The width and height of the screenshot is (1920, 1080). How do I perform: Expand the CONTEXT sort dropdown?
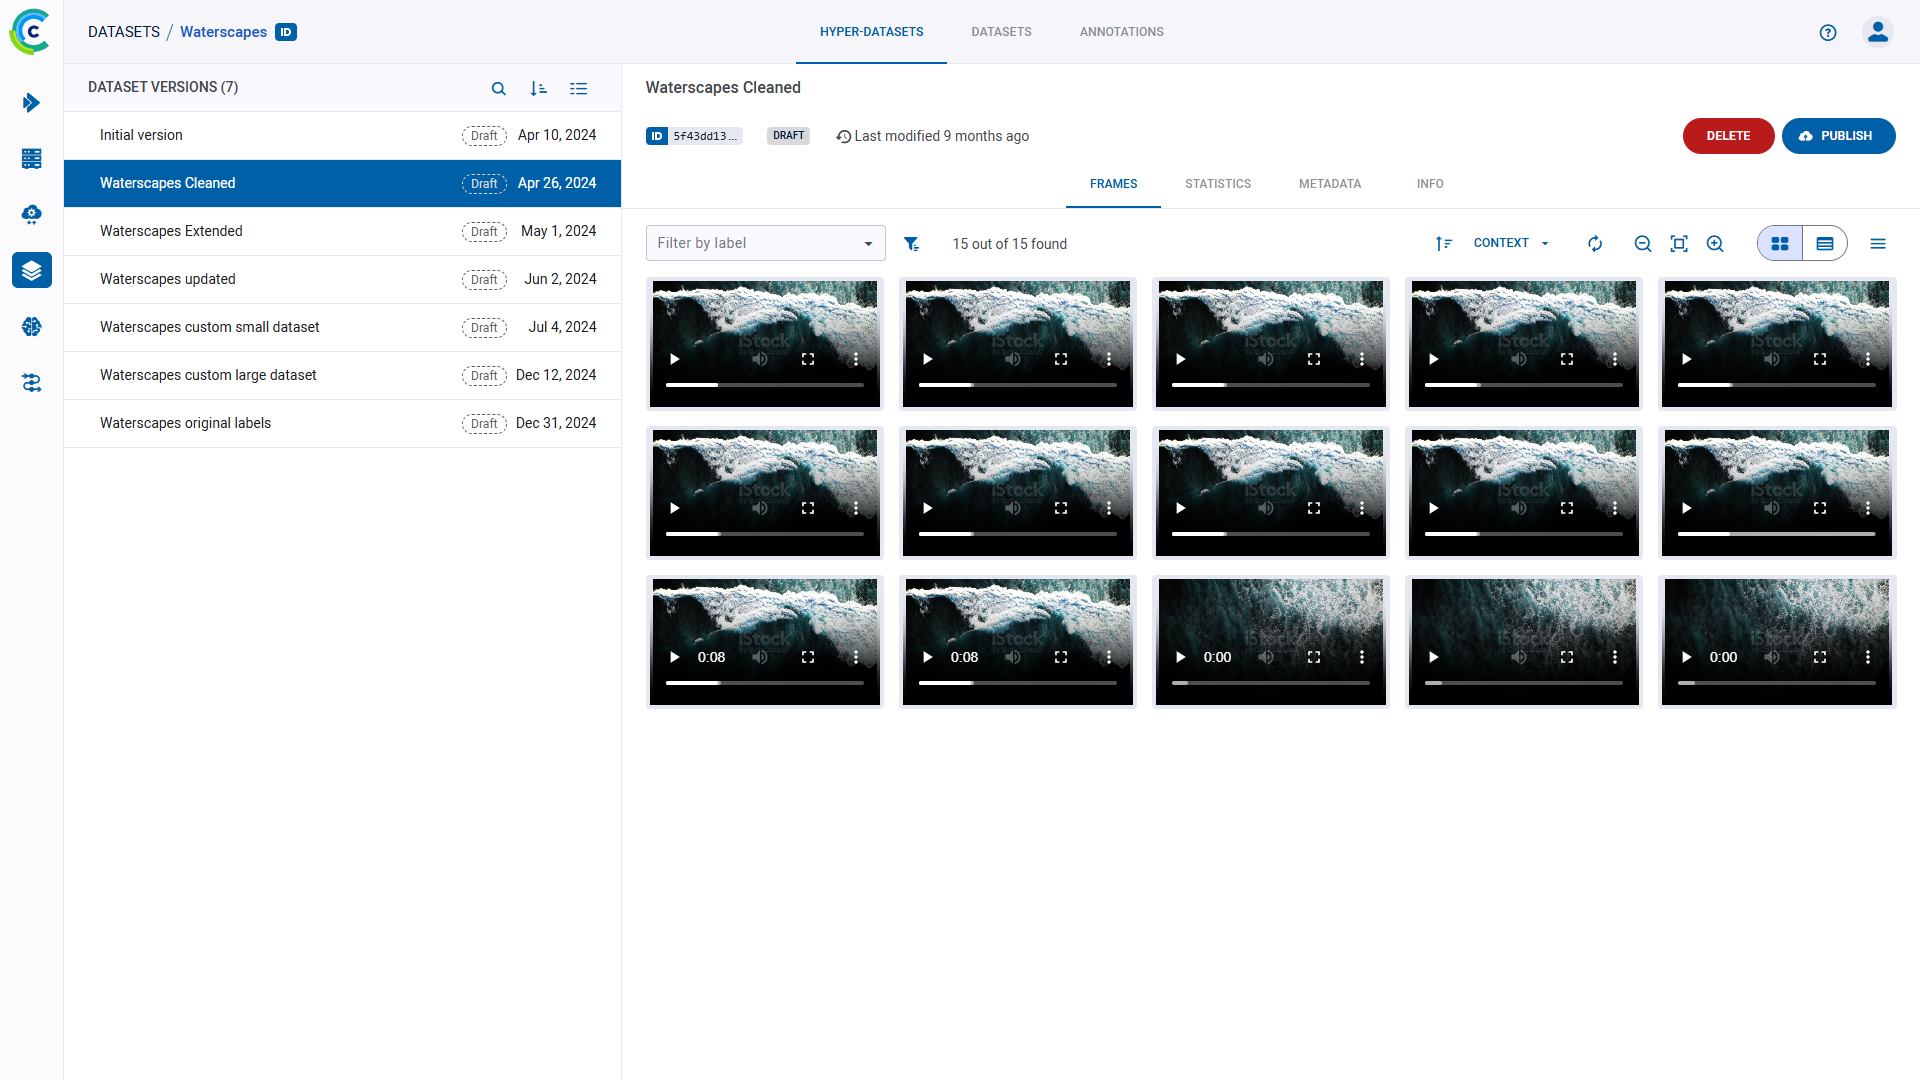(1511, 243)
